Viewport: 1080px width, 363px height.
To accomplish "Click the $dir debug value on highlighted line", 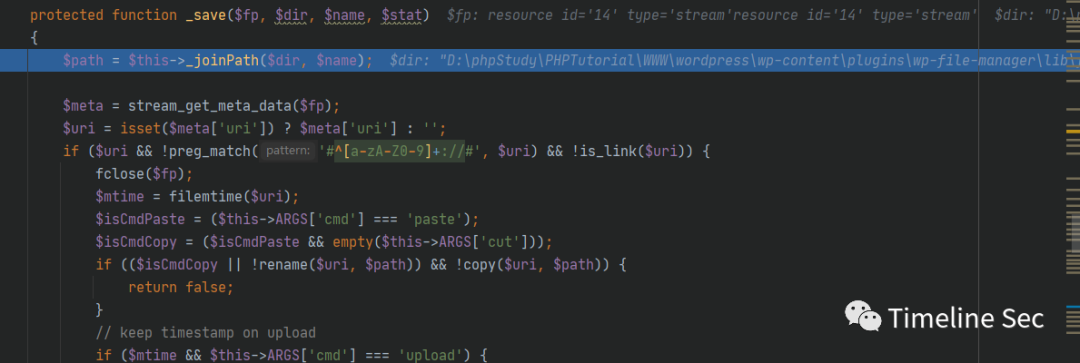I will 733,61.
